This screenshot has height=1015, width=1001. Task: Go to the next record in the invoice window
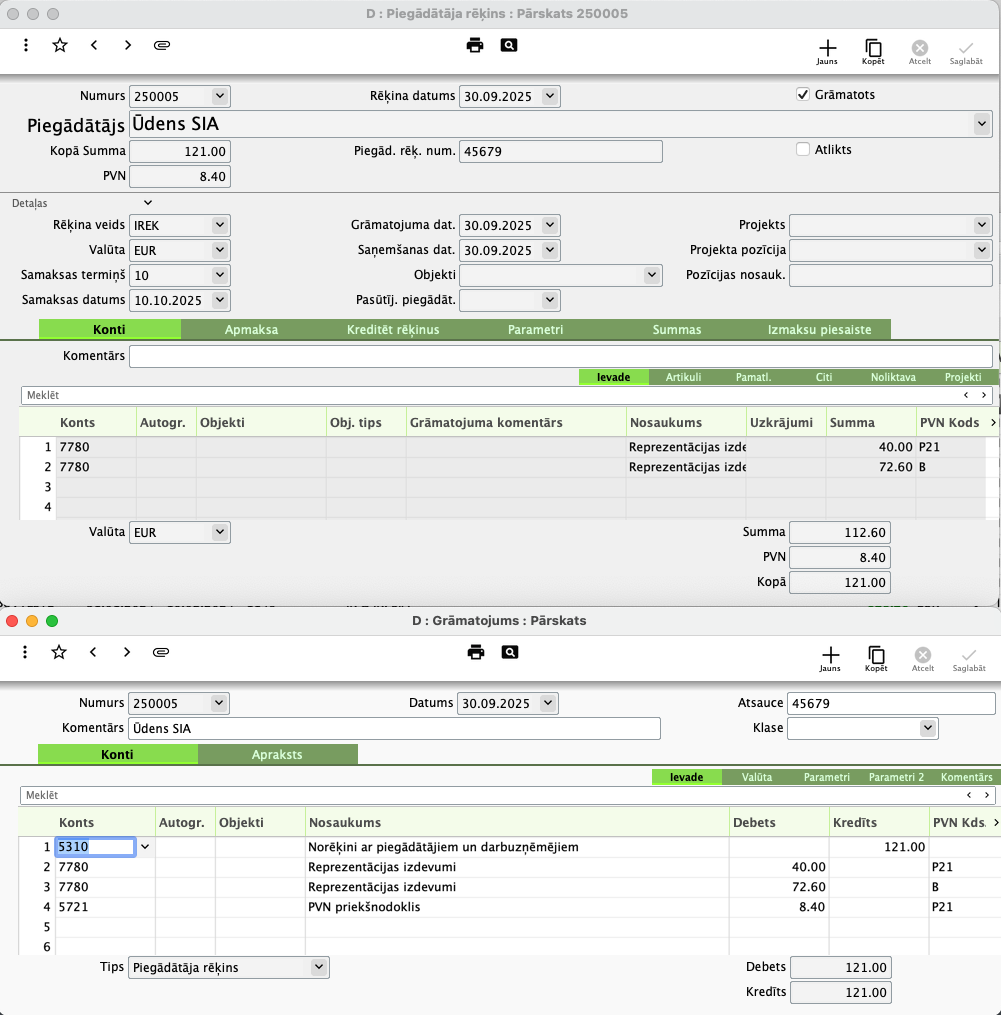coord(128,45)
